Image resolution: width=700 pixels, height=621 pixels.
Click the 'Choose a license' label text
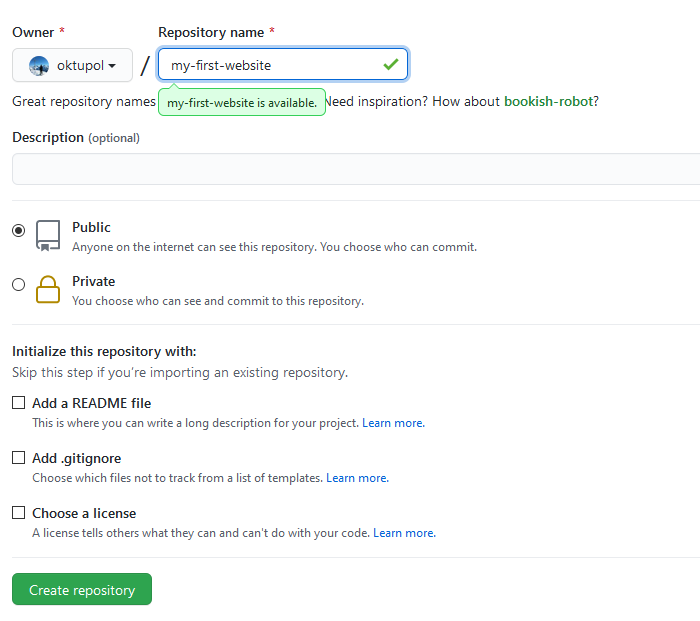[84, 513]
